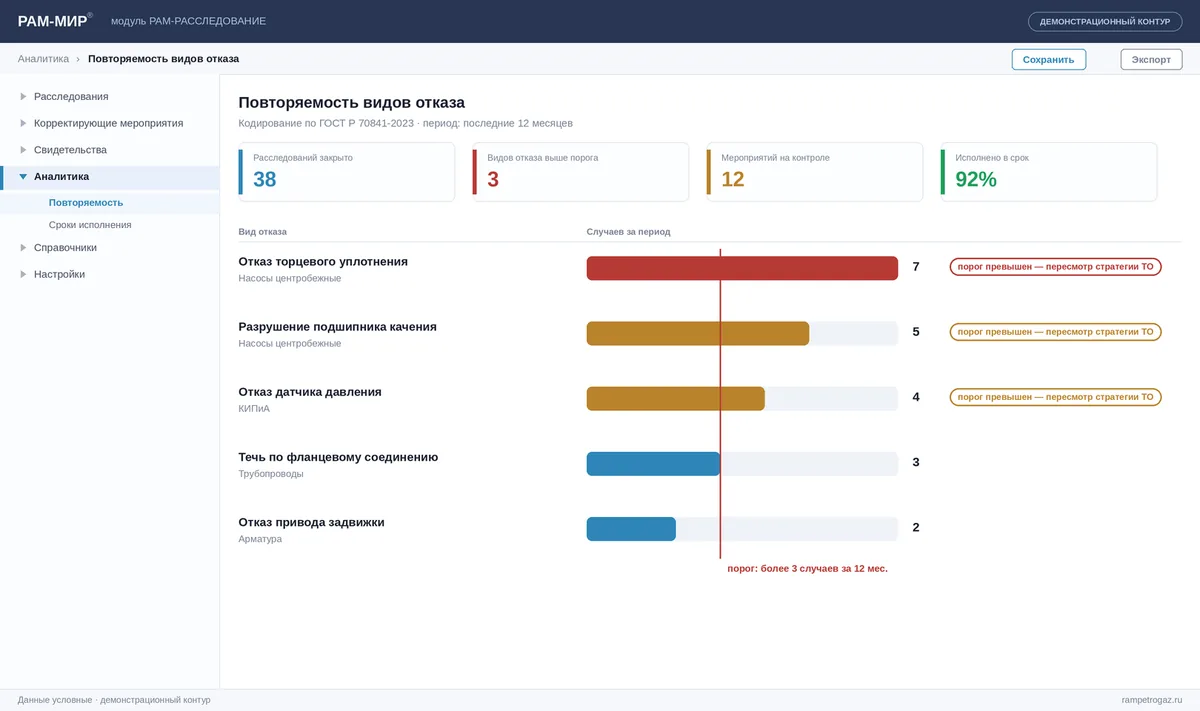Expand the Настройки sidebar arrow
The width and height of the screenshot is (1200, 711).
(x=23, y=274)
